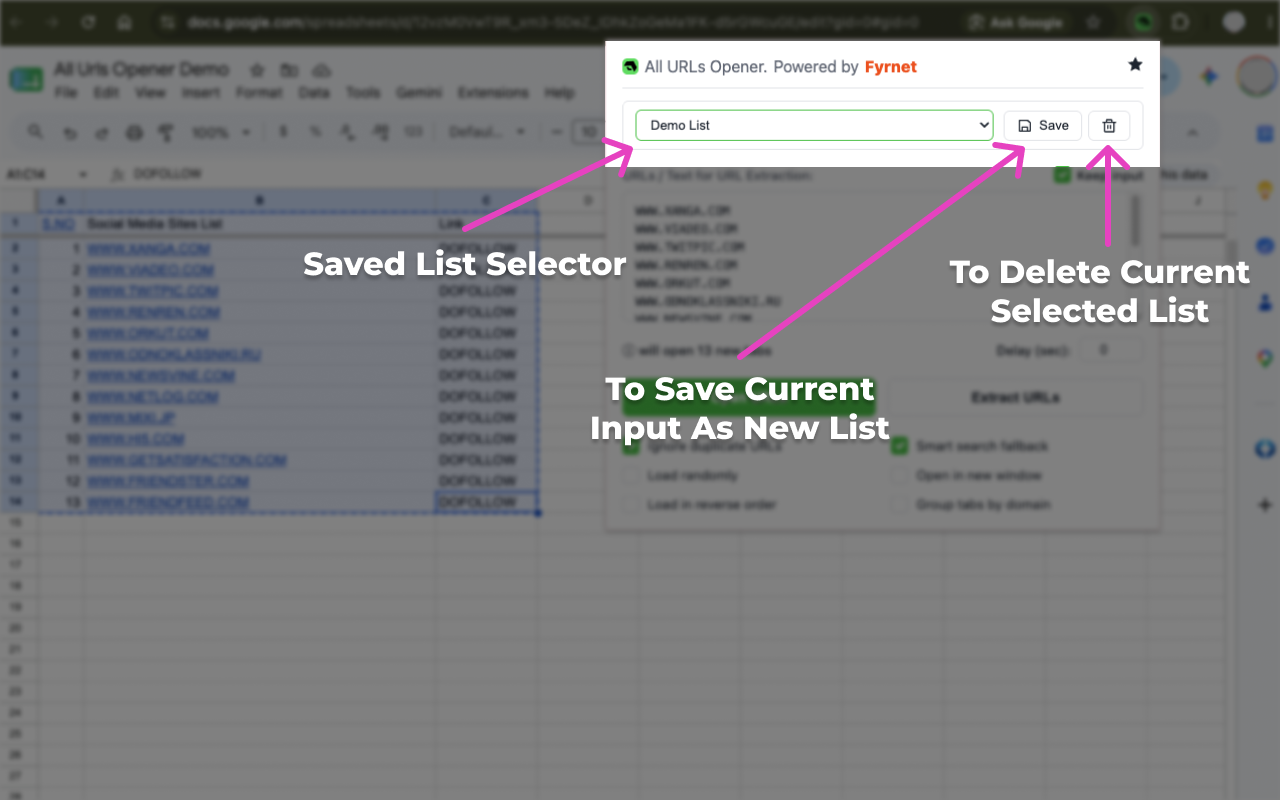Save current input as new list
Viewport: 1280px width, 800px height.
[x=1043, y=125]
